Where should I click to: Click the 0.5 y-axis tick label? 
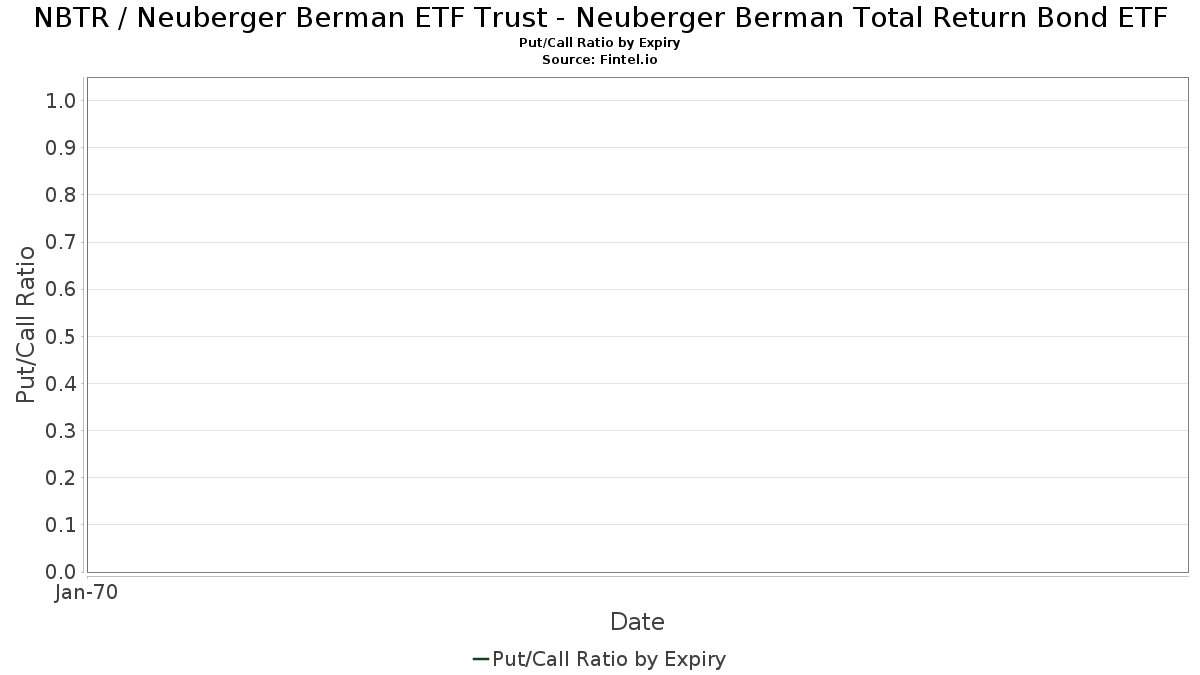[61, 336]
